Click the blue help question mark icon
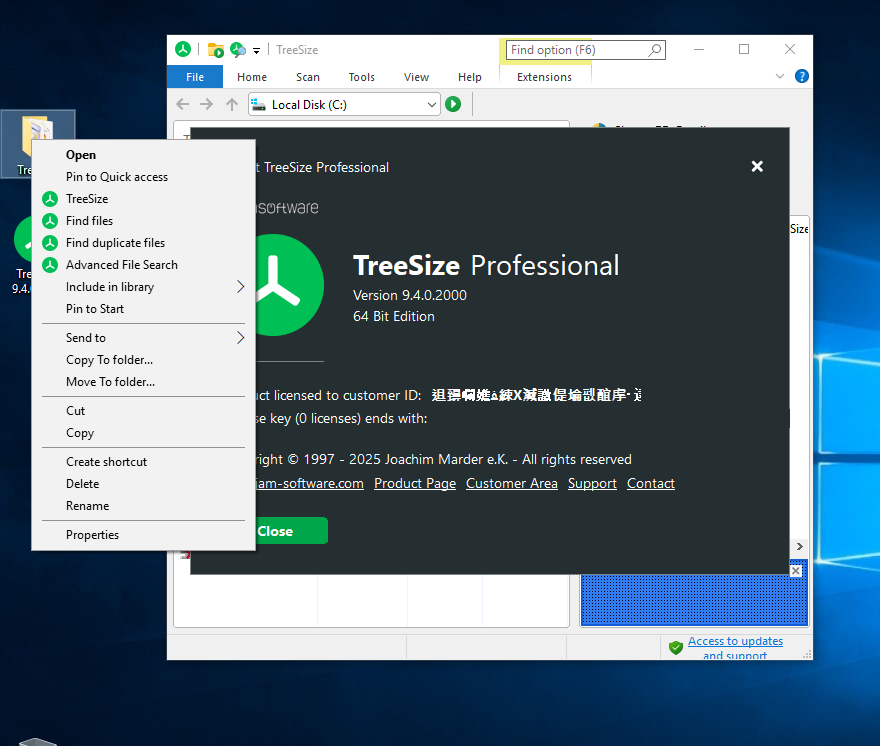This screenshot has width=880, height=746. 802,76
